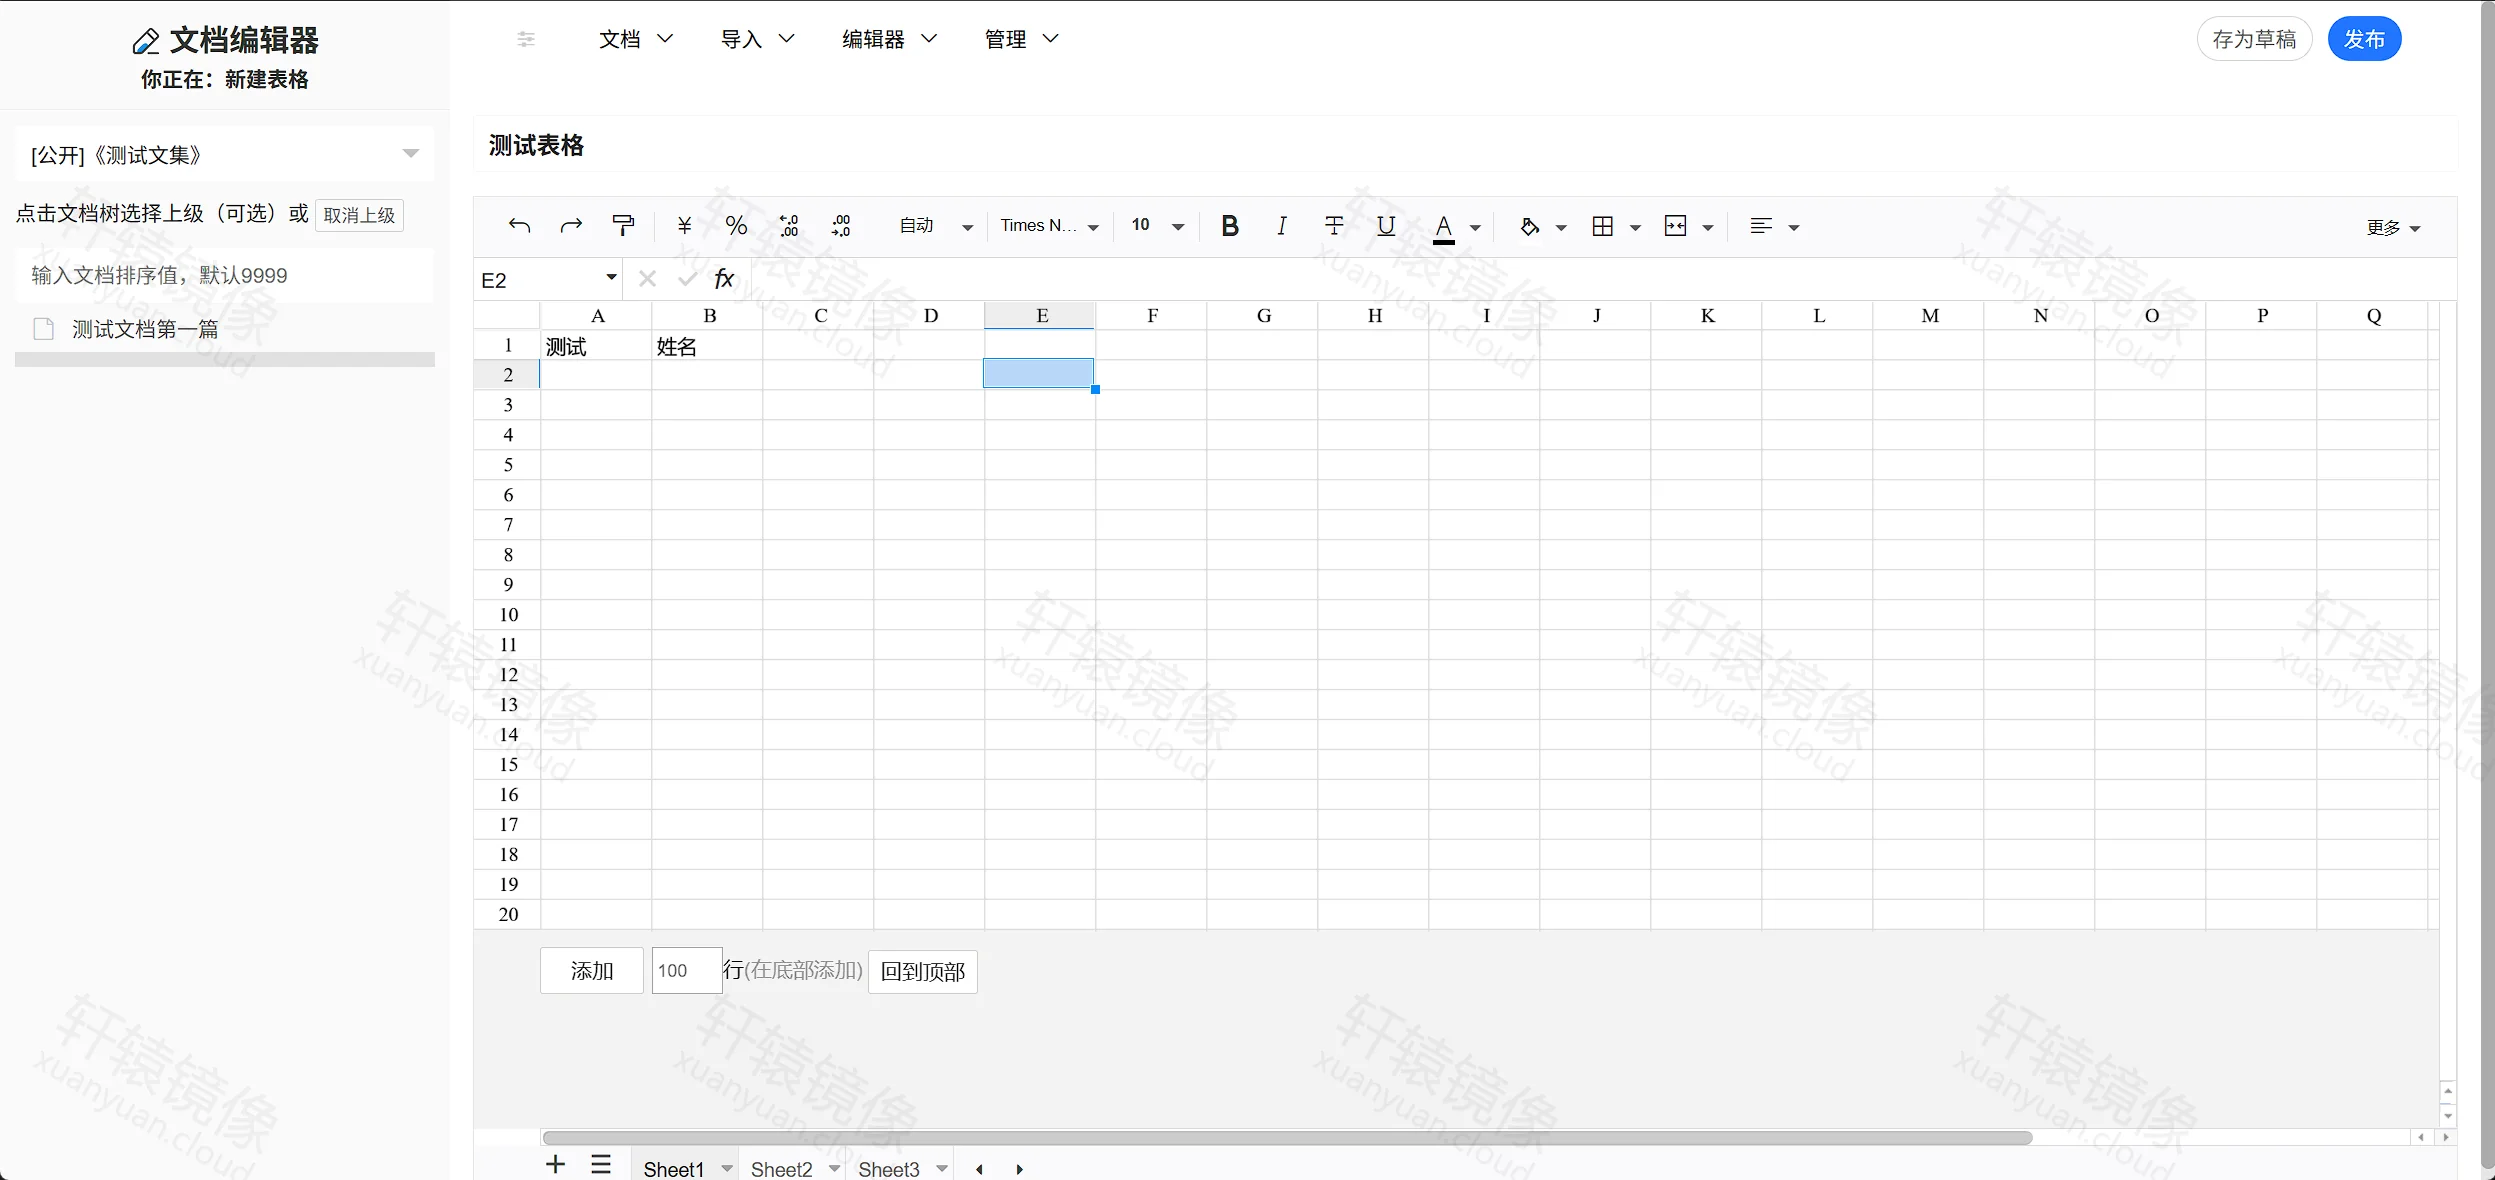Click the formula bar cancel X icon

click(x=647, y=279)
